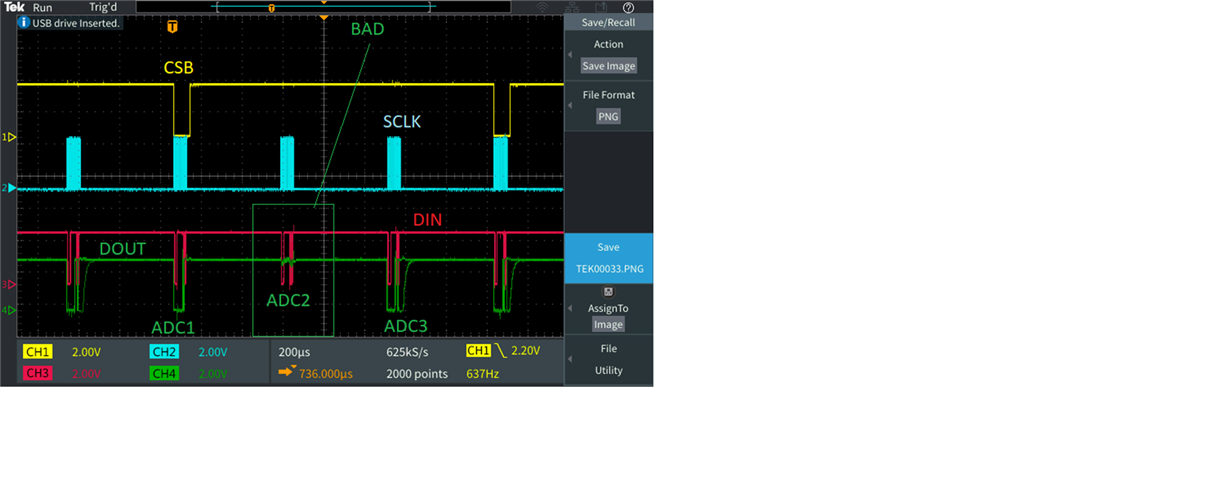Toggle the CH3 channel badge

[x=38, y=373]
